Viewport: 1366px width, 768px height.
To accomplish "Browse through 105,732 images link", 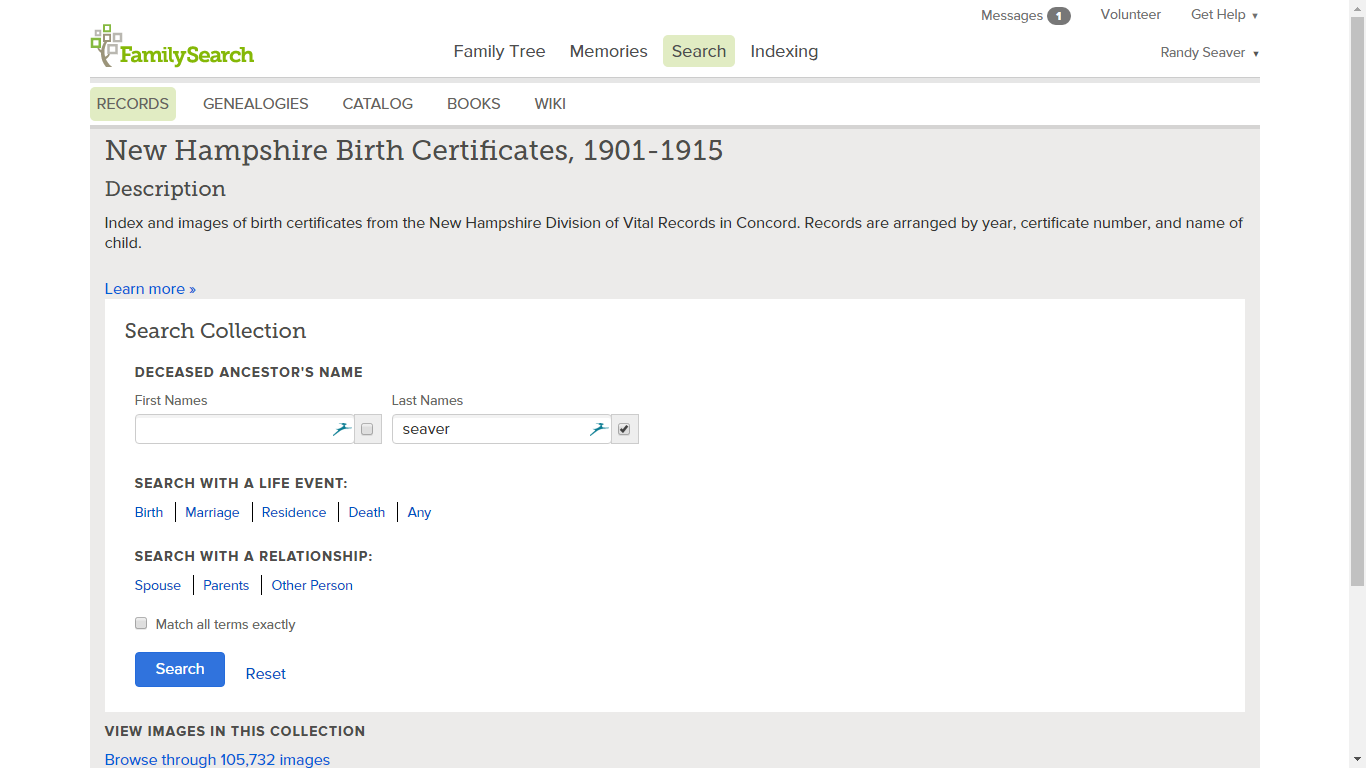I will [217, 760].
